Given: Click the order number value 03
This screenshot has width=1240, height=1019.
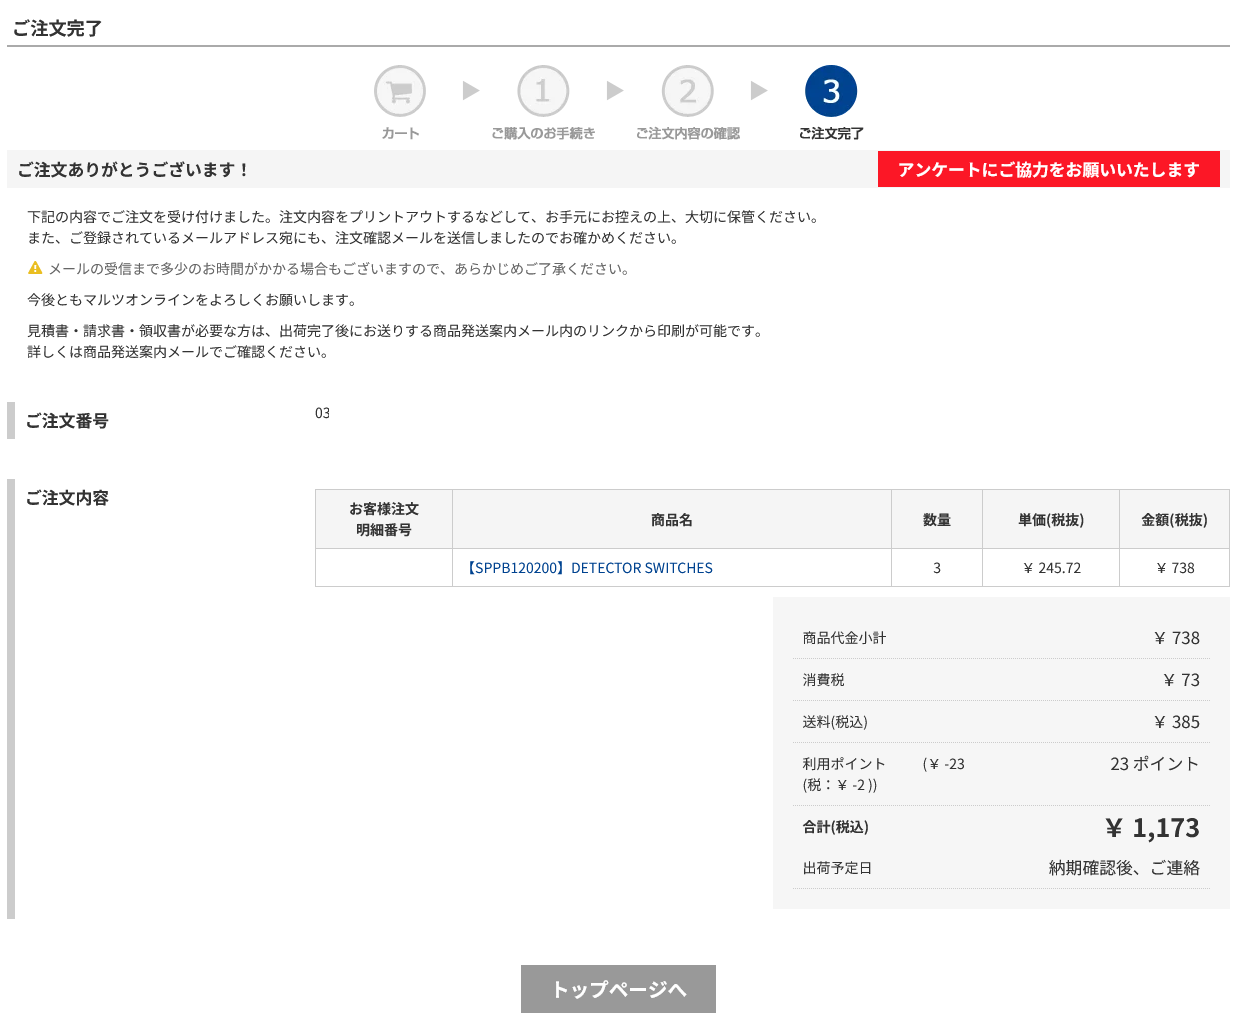Looking at the screenshot, I should [x=322, y=413].
